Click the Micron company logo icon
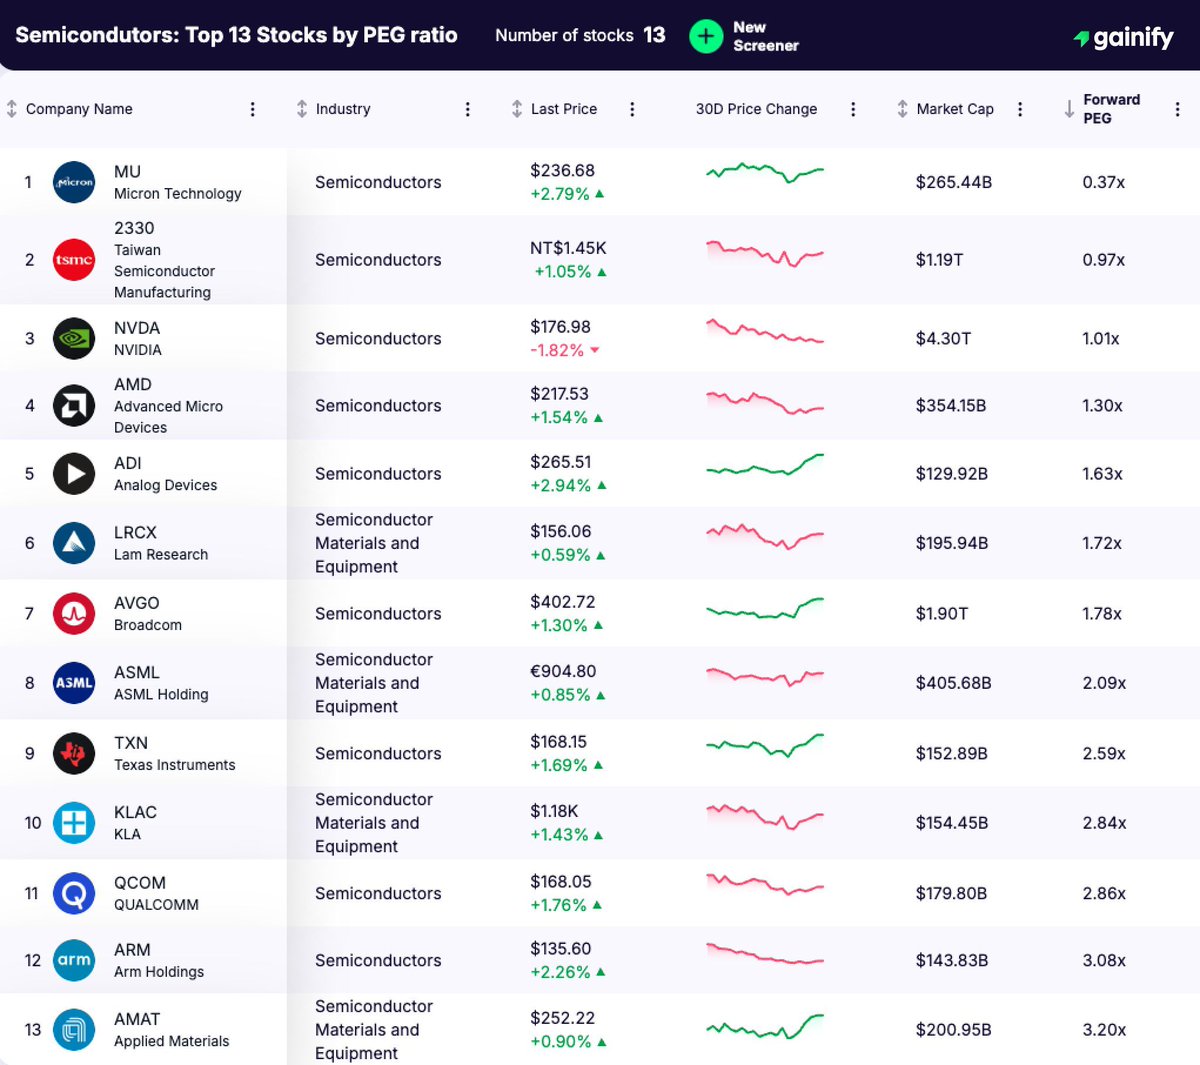Screen dimensions: 1200x1065 point(73,182)
